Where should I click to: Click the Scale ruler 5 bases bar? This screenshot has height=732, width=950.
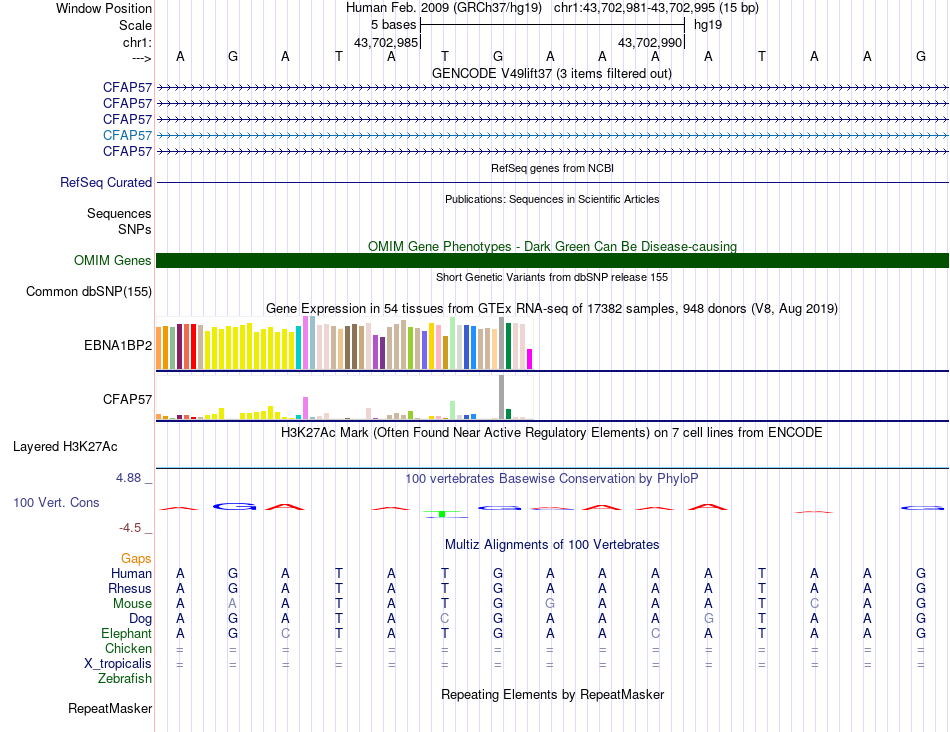click(x=552, y=23)
